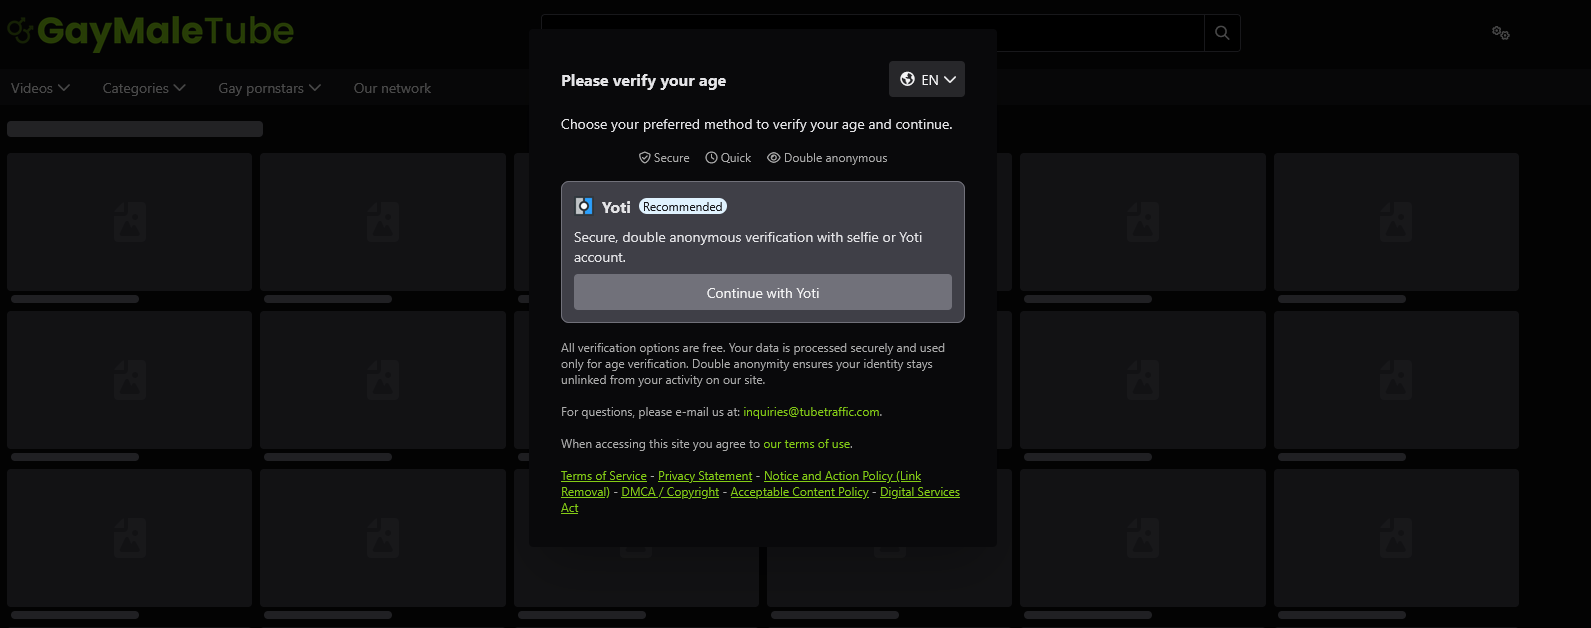Expand the Videos menu
The height and width of the screenshot is (628, 1591).
point(40,88)
